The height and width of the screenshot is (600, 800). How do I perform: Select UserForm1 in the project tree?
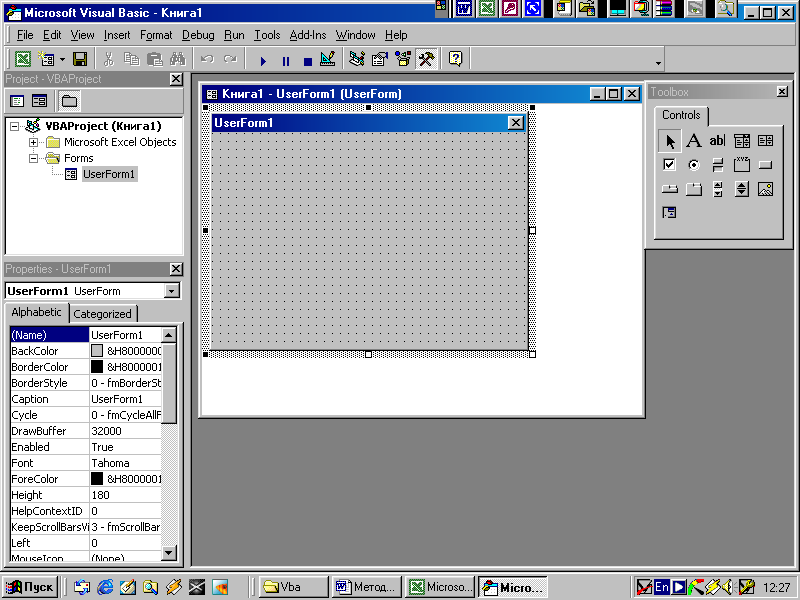click(x=109, y=174)
